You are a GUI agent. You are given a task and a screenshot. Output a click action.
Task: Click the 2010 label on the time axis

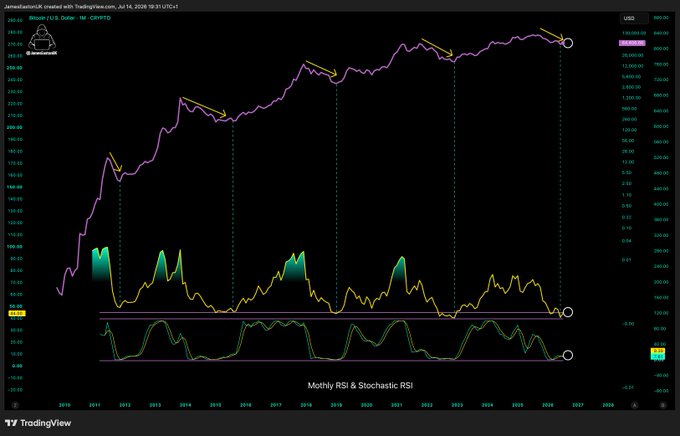point(64,405)
